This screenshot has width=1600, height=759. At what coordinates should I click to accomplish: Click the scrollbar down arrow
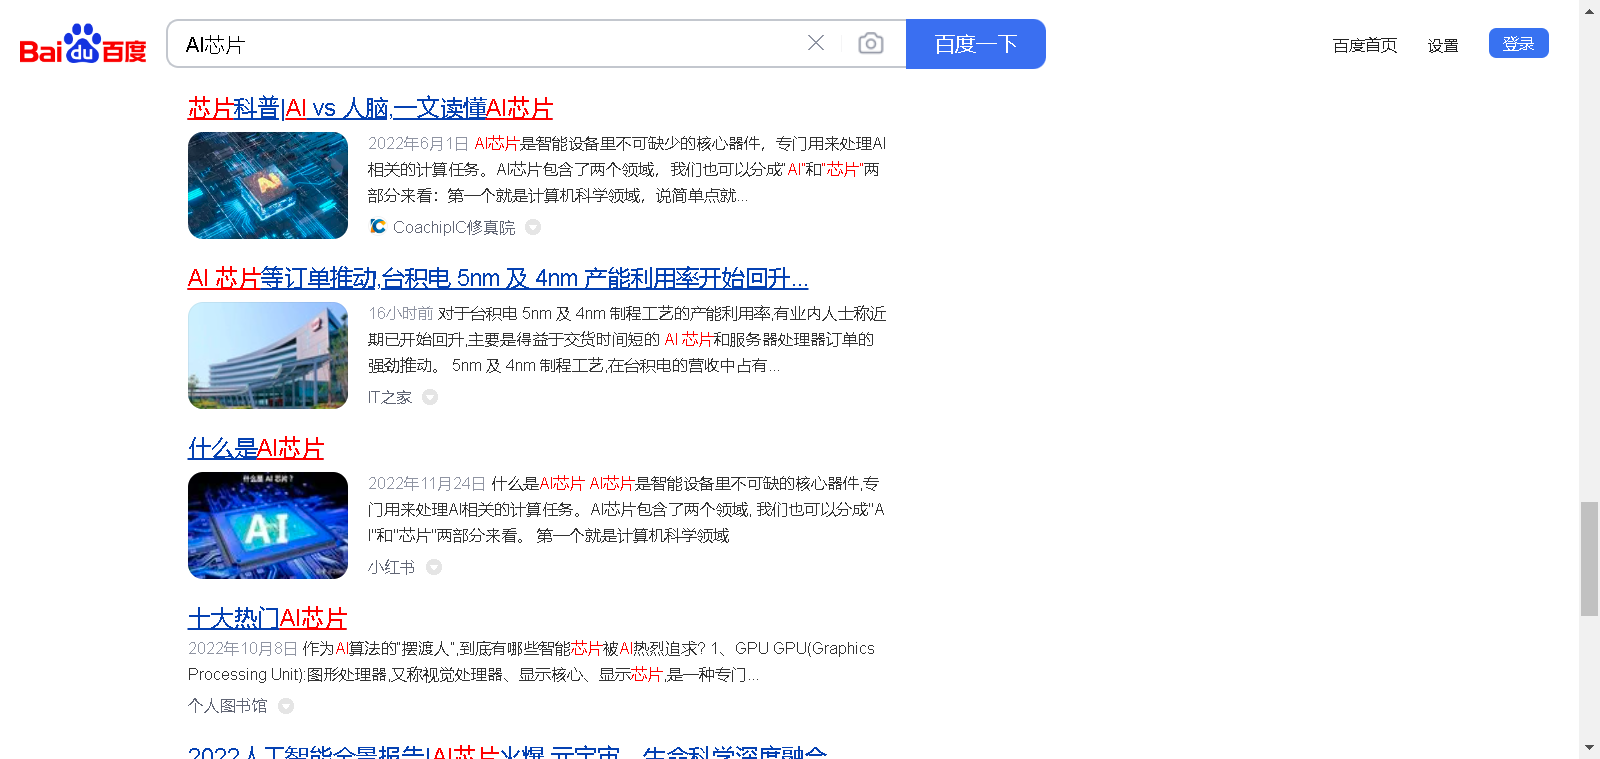coord(1589,748)
